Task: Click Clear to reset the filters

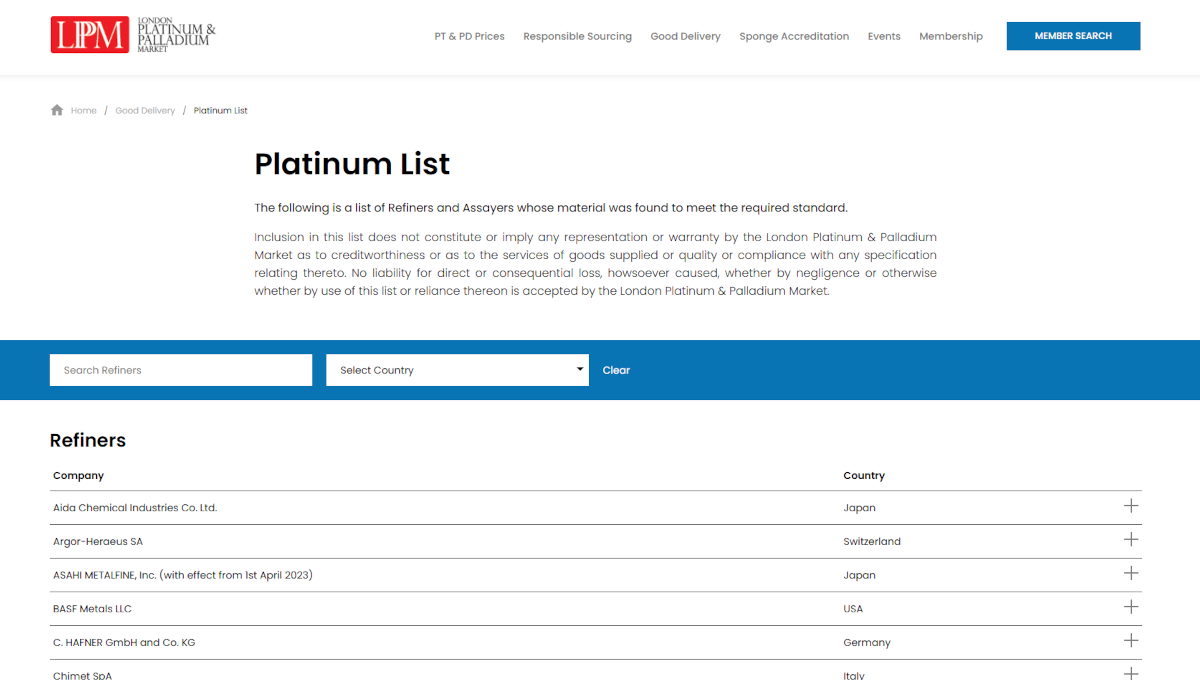Action: point(616,370)
